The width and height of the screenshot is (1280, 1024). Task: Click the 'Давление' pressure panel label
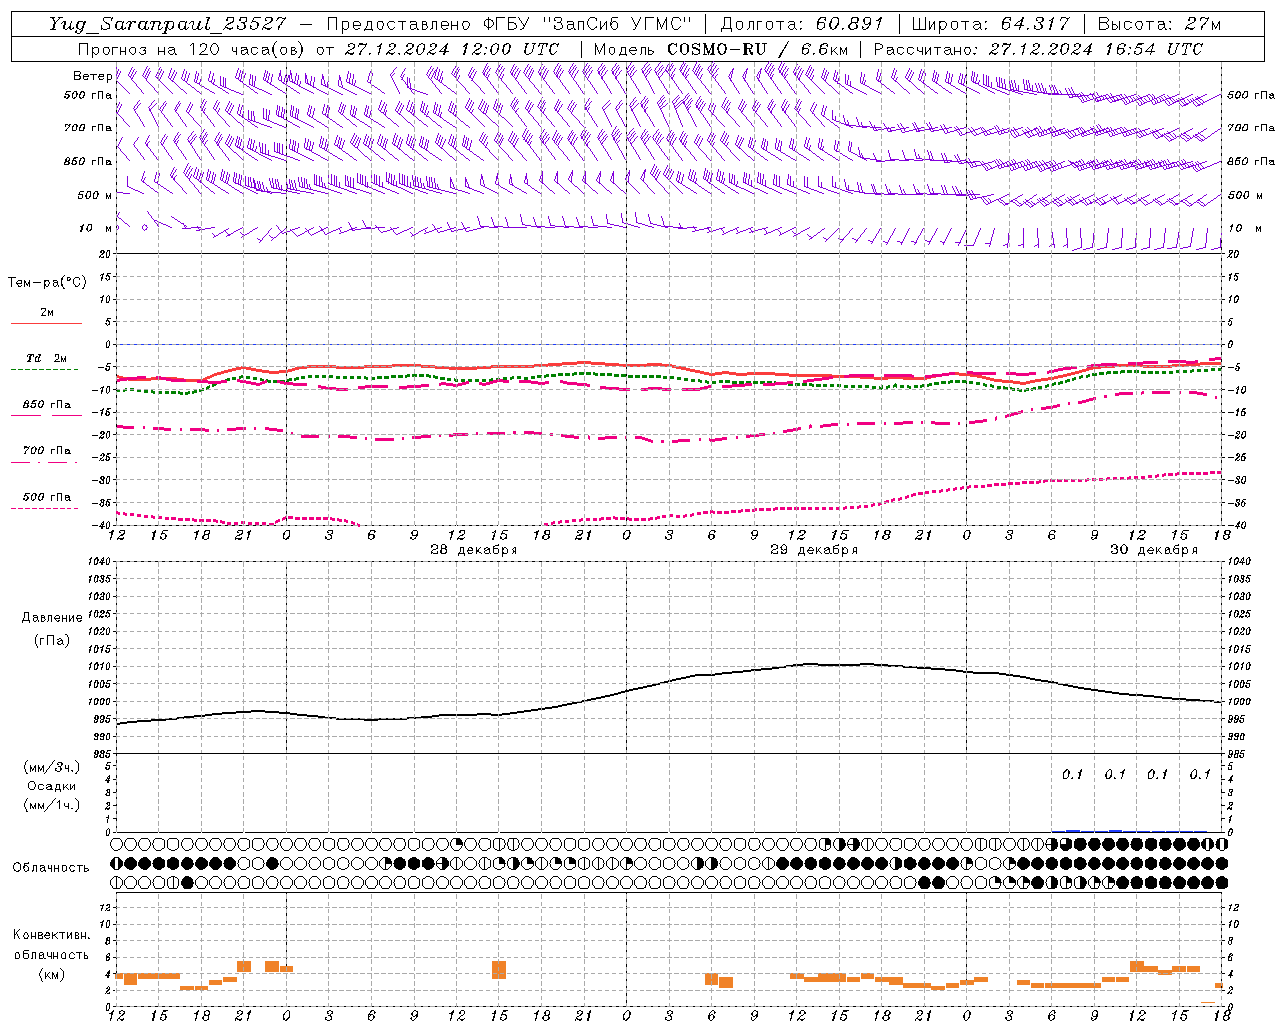click(52, 618)
